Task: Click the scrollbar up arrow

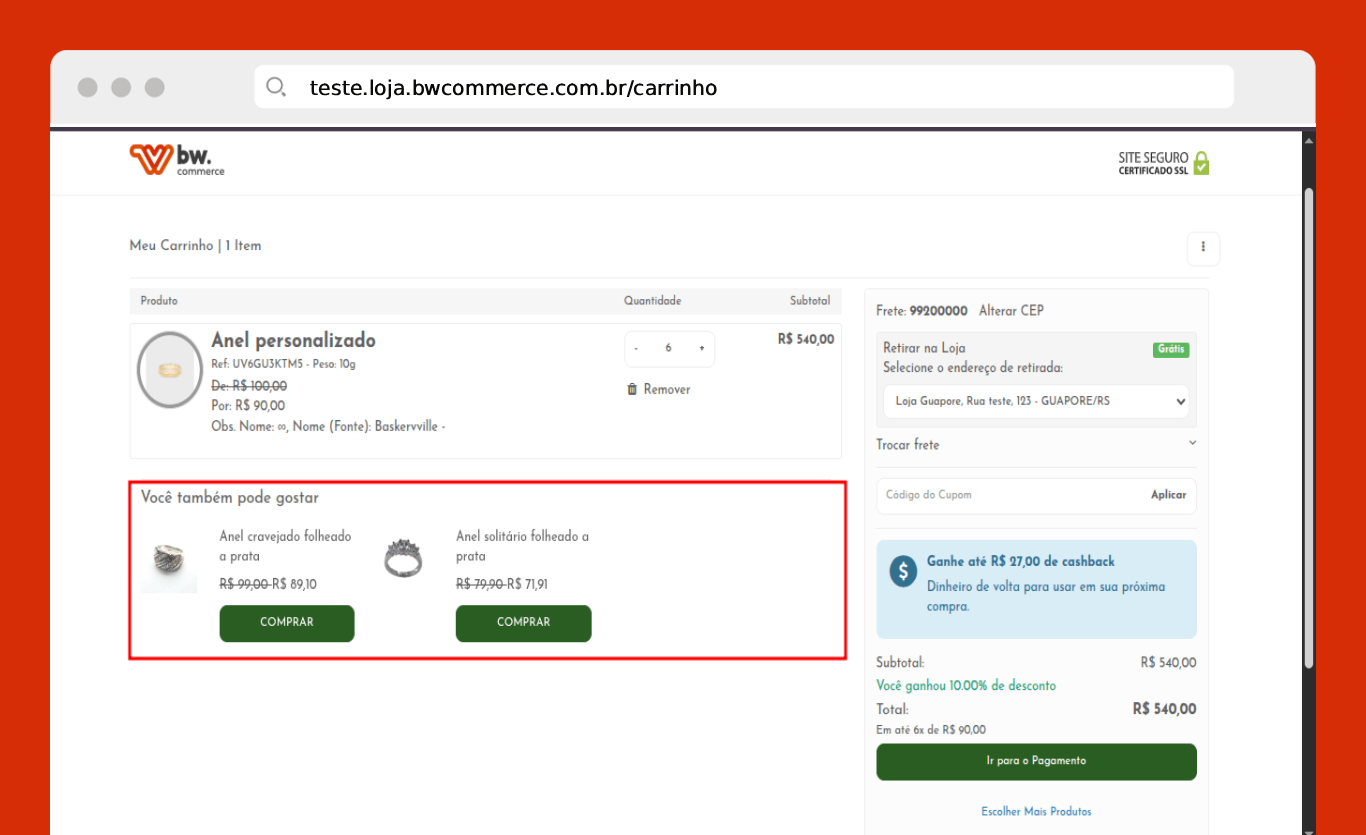Action: (x=1309, y=141)
